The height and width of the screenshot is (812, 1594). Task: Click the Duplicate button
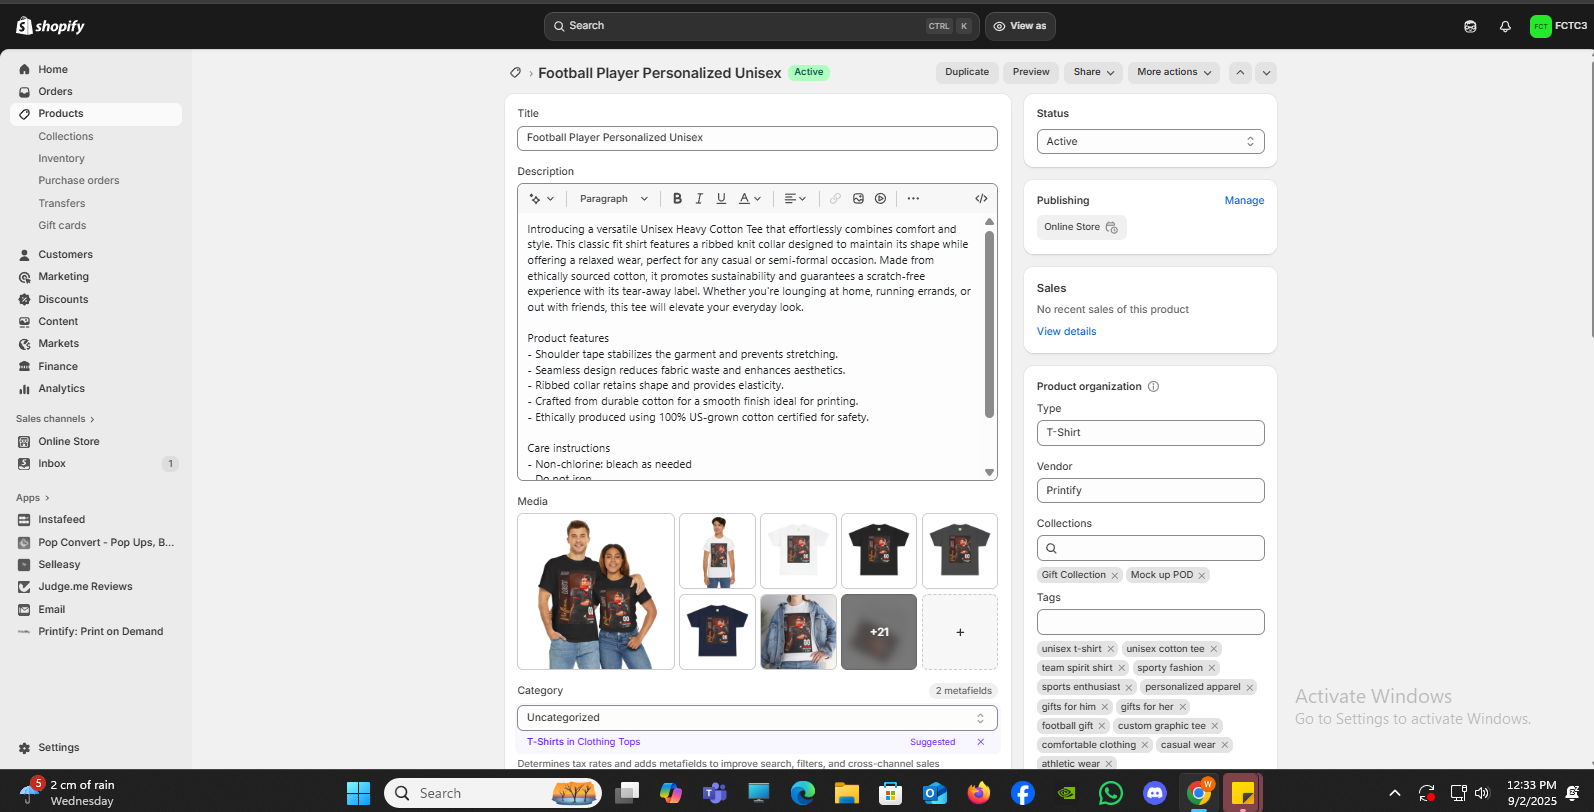pyautogui.click(x=967, y=72)
